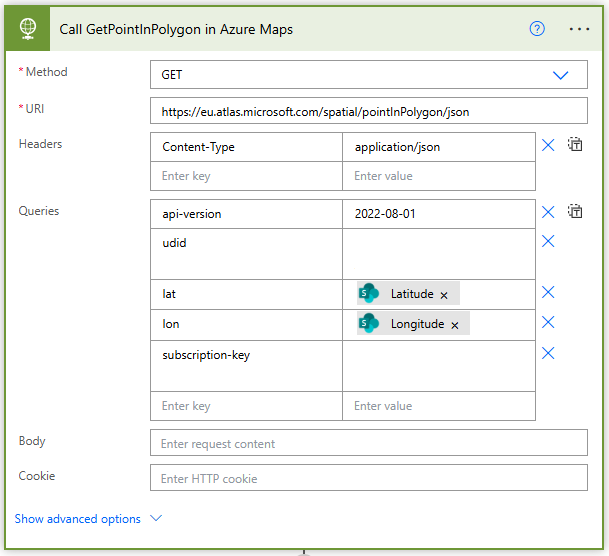Switch Headers to text mode
Screen dimensions: 609x556
click(x=575, y=145)
